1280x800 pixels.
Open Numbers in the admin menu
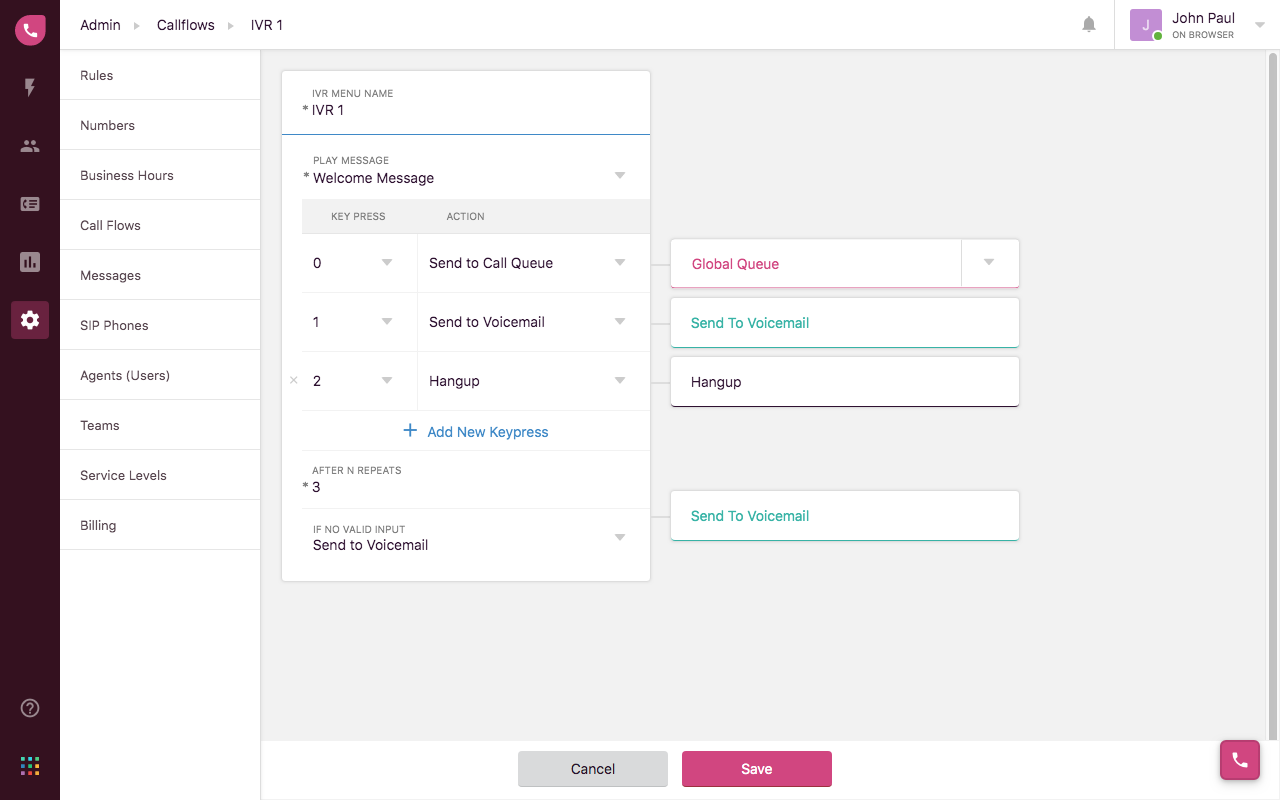[x=160, y=125]
